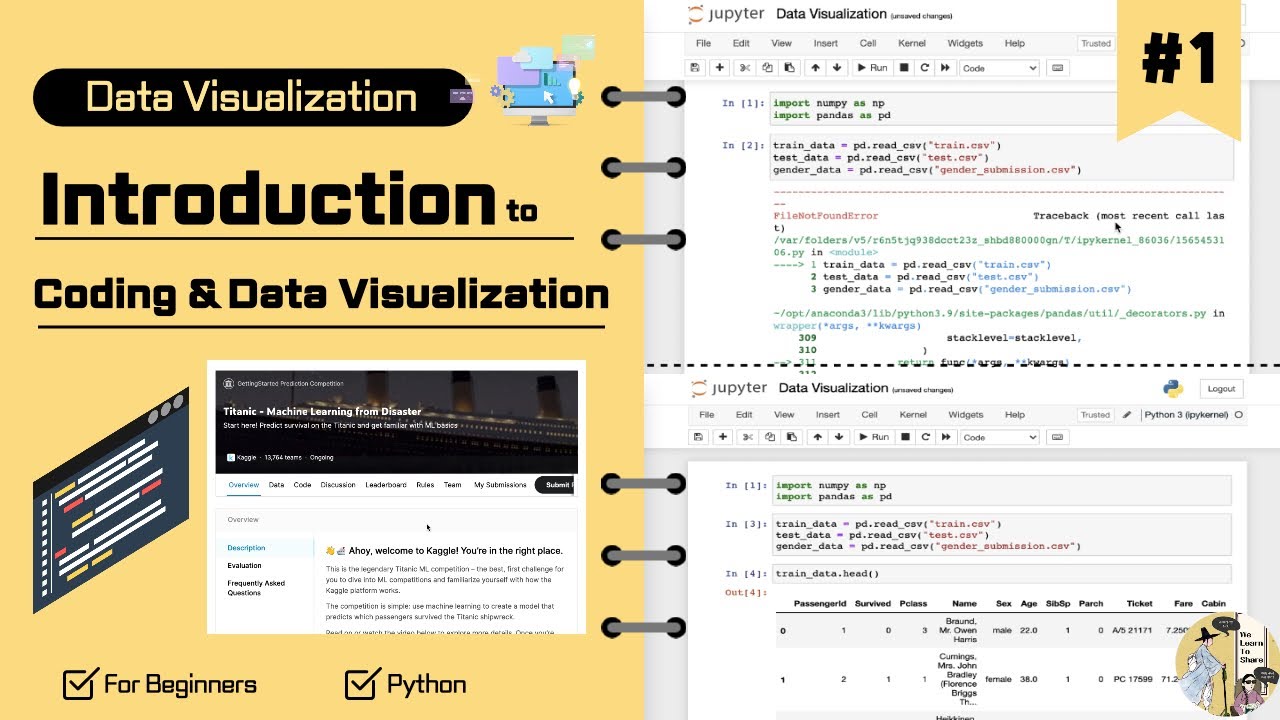The height and width of the screenshot is (720, 1280).
Task: Open Cell menu in upper Jupyter window
Action: point(868,43)
